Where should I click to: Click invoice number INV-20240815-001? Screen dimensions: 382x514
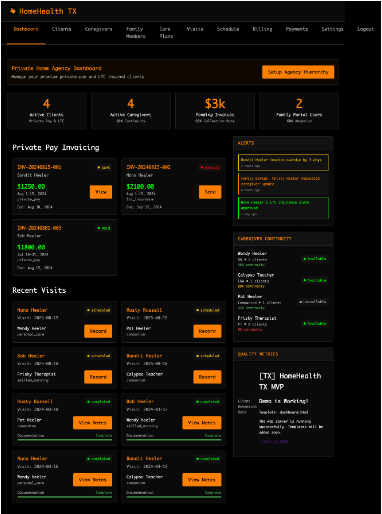tap(39, 167)
